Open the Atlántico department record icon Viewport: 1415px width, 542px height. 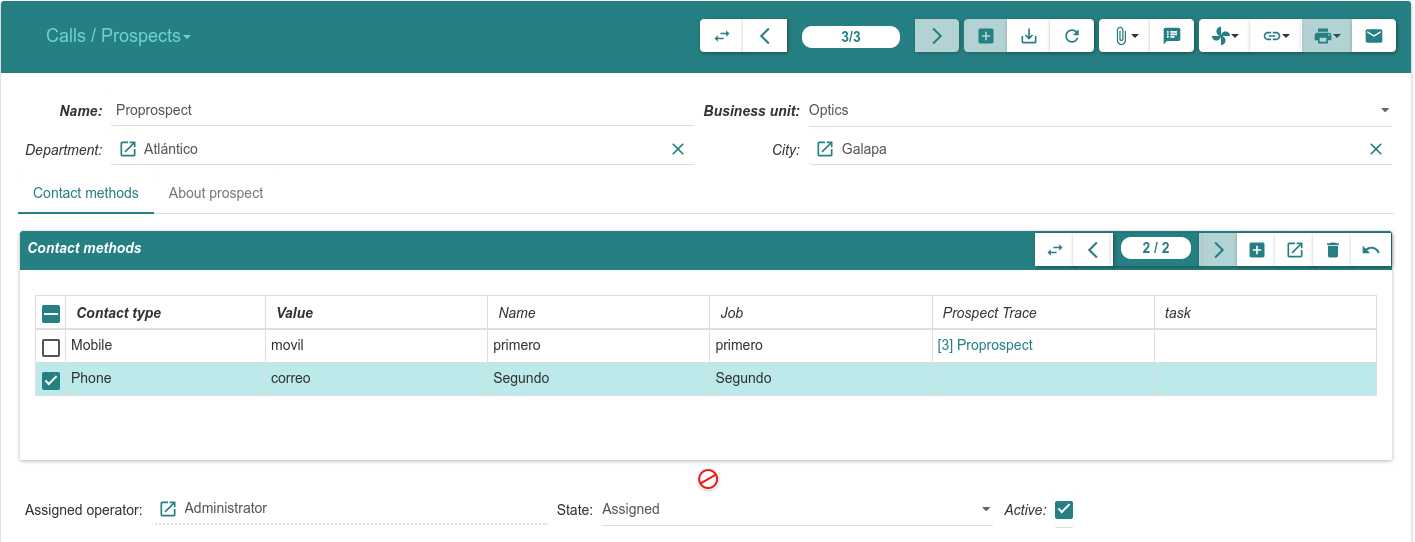click(128, 149)
